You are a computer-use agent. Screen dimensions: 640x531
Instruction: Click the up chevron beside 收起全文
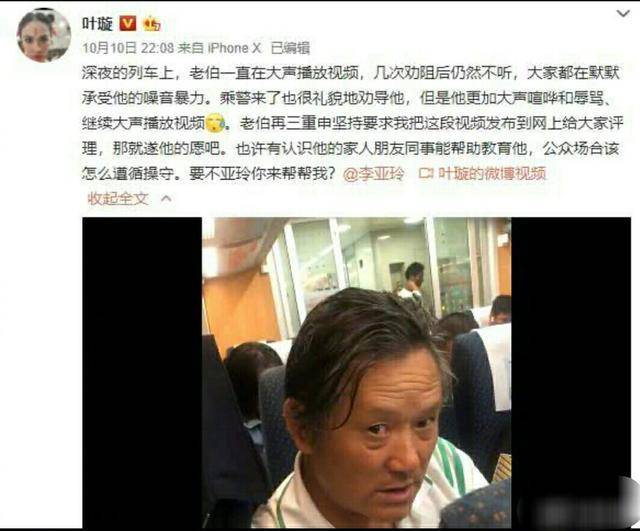[166, 199]
